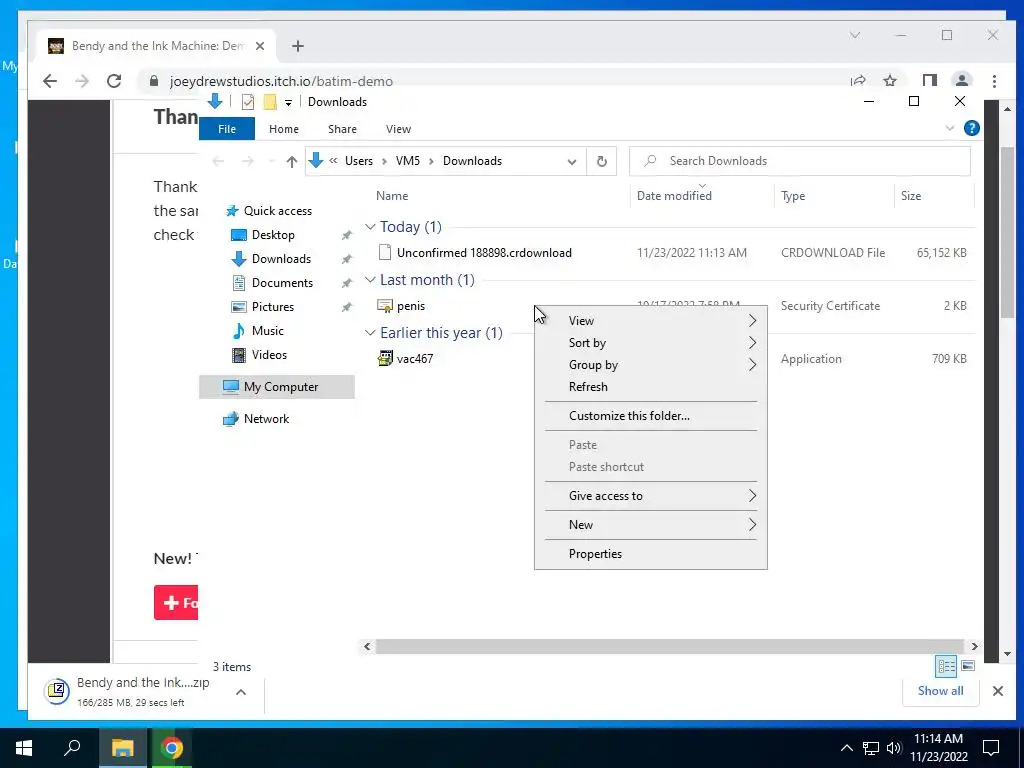Sort by the Date modified column header
The height and width of the screenshot is (768, 1024).
pos(674,196)
